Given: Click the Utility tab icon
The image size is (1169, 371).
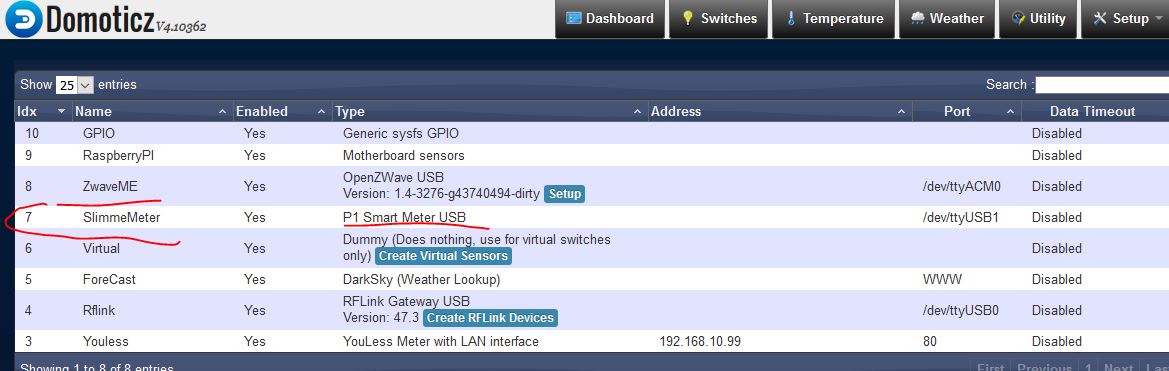Looking at the screenshot, I should (x=1018, y=19).
